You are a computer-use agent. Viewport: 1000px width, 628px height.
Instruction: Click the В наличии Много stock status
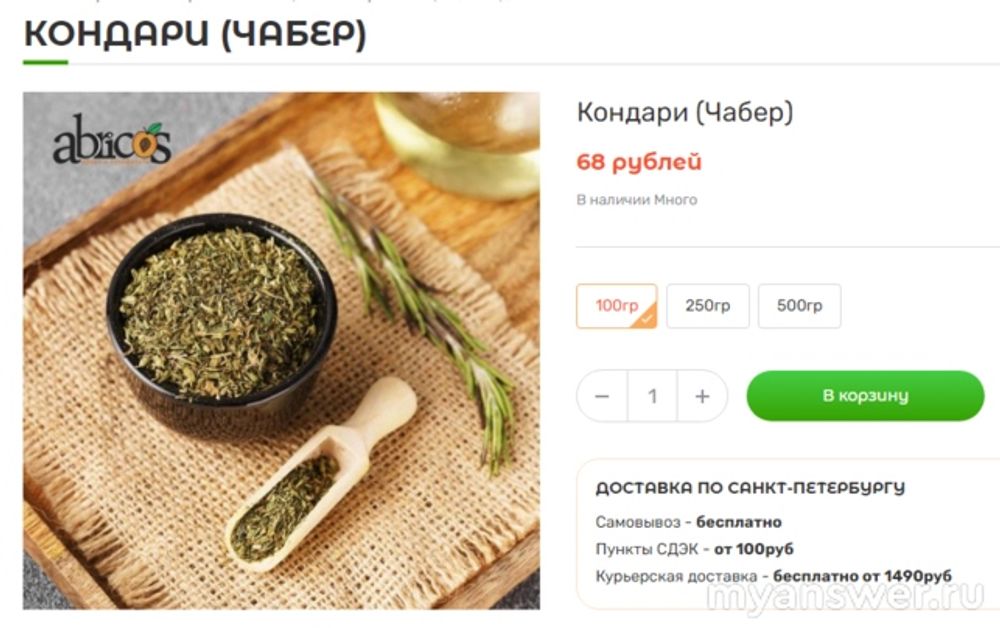point(636,200)
